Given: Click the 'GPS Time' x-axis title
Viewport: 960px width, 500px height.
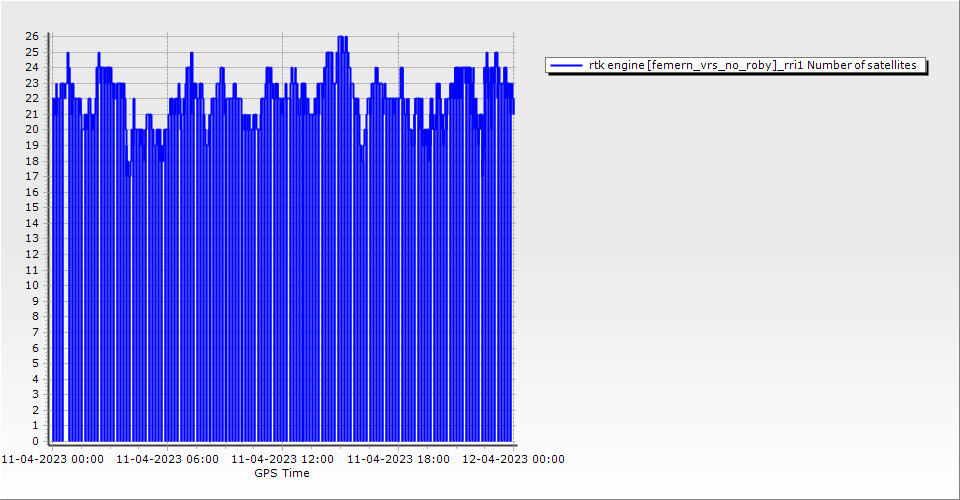Looking at the screenshot, I should click(281, 473).
